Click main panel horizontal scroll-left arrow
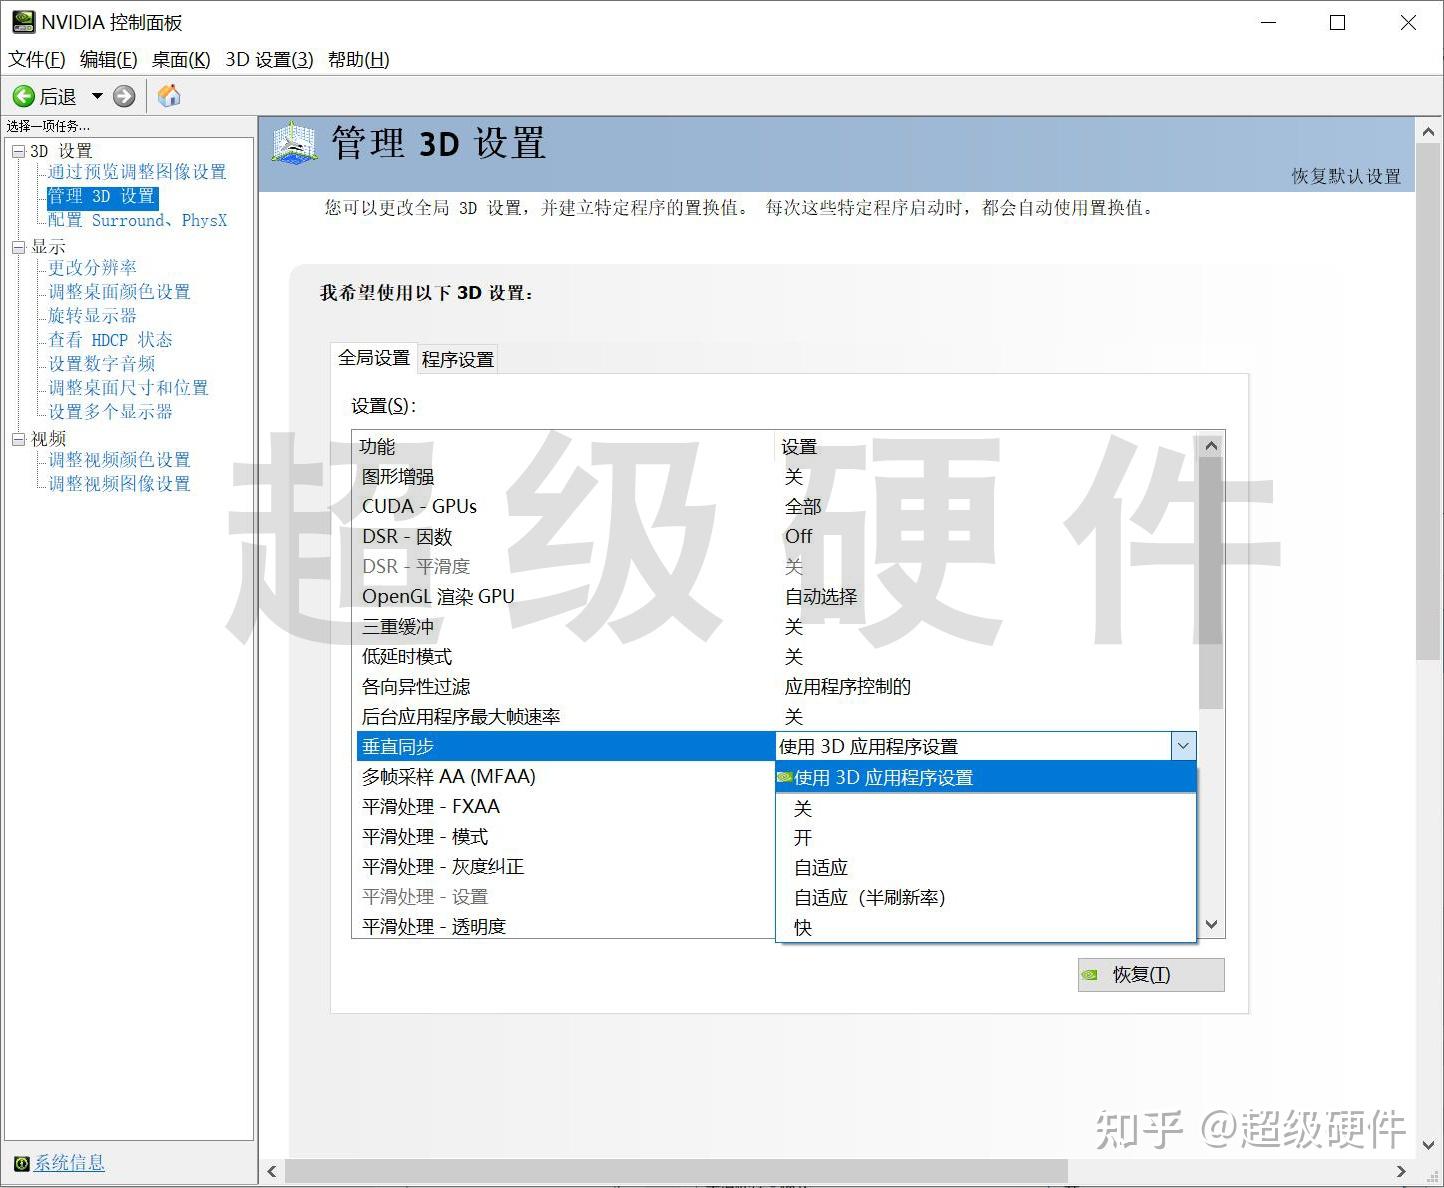Viewport: 1444px width, 1188px height. 272,1171
